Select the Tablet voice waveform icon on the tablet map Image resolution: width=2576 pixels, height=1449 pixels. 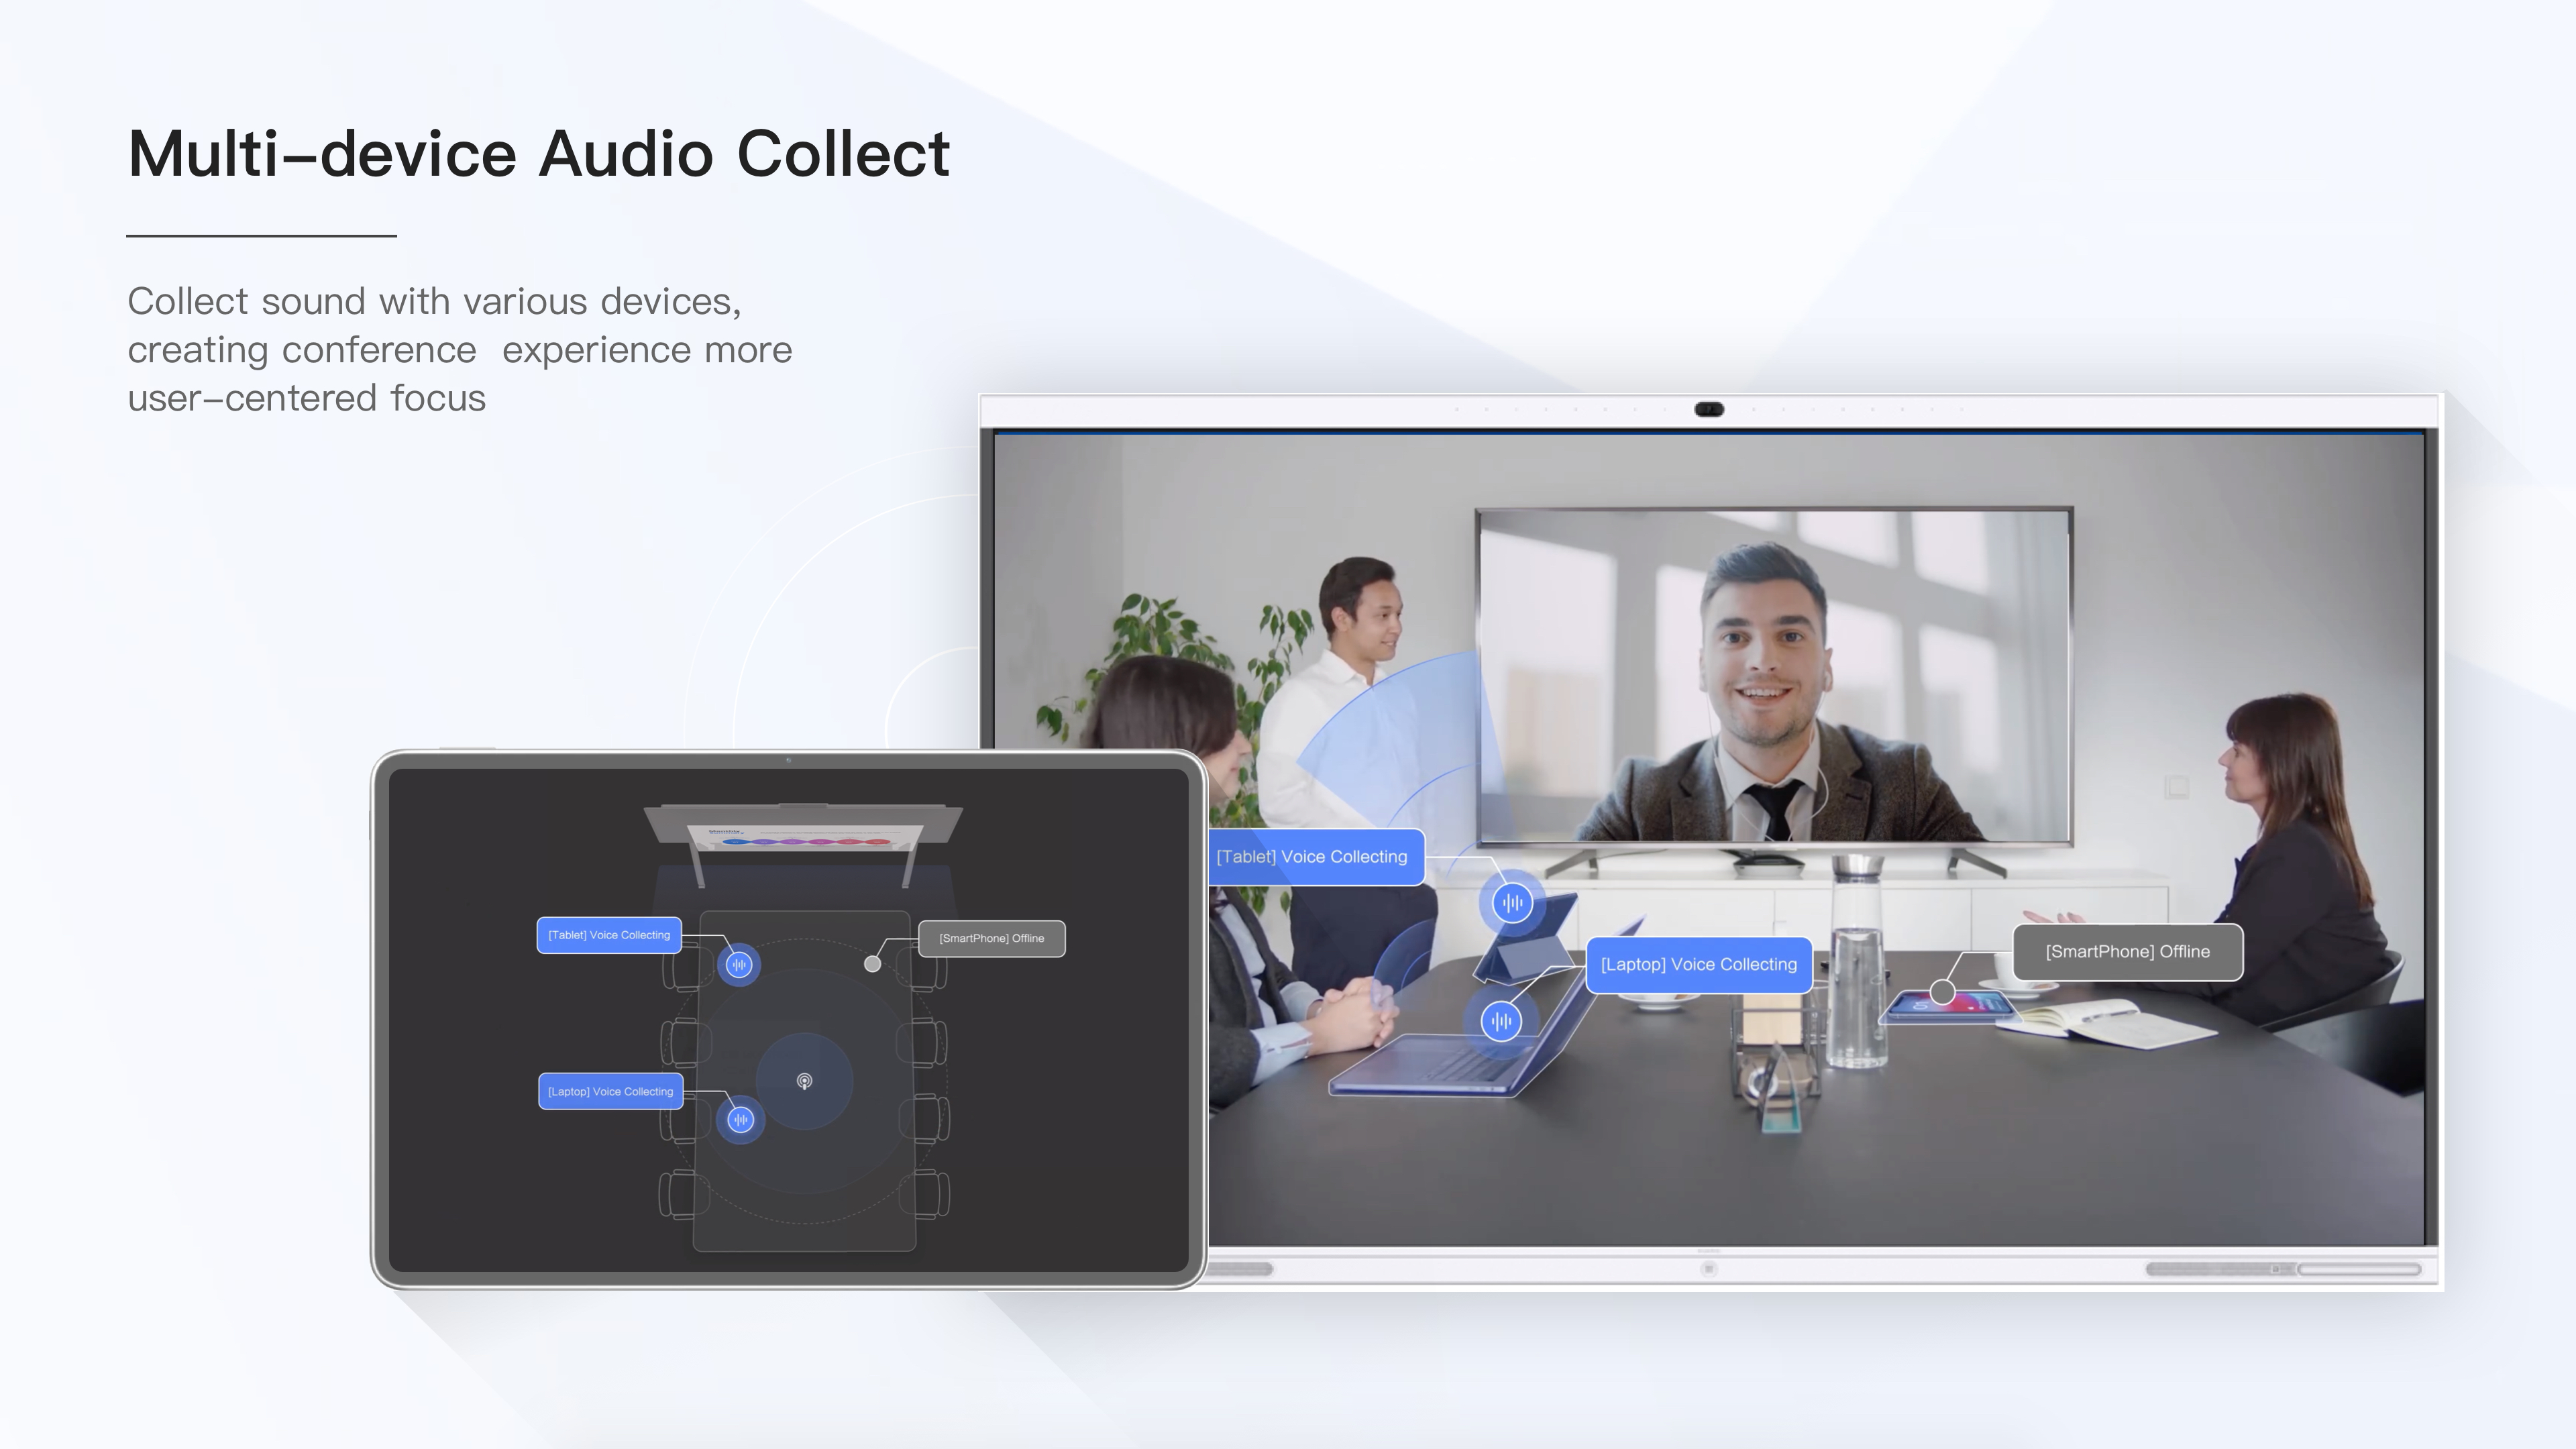pos(739,964)
